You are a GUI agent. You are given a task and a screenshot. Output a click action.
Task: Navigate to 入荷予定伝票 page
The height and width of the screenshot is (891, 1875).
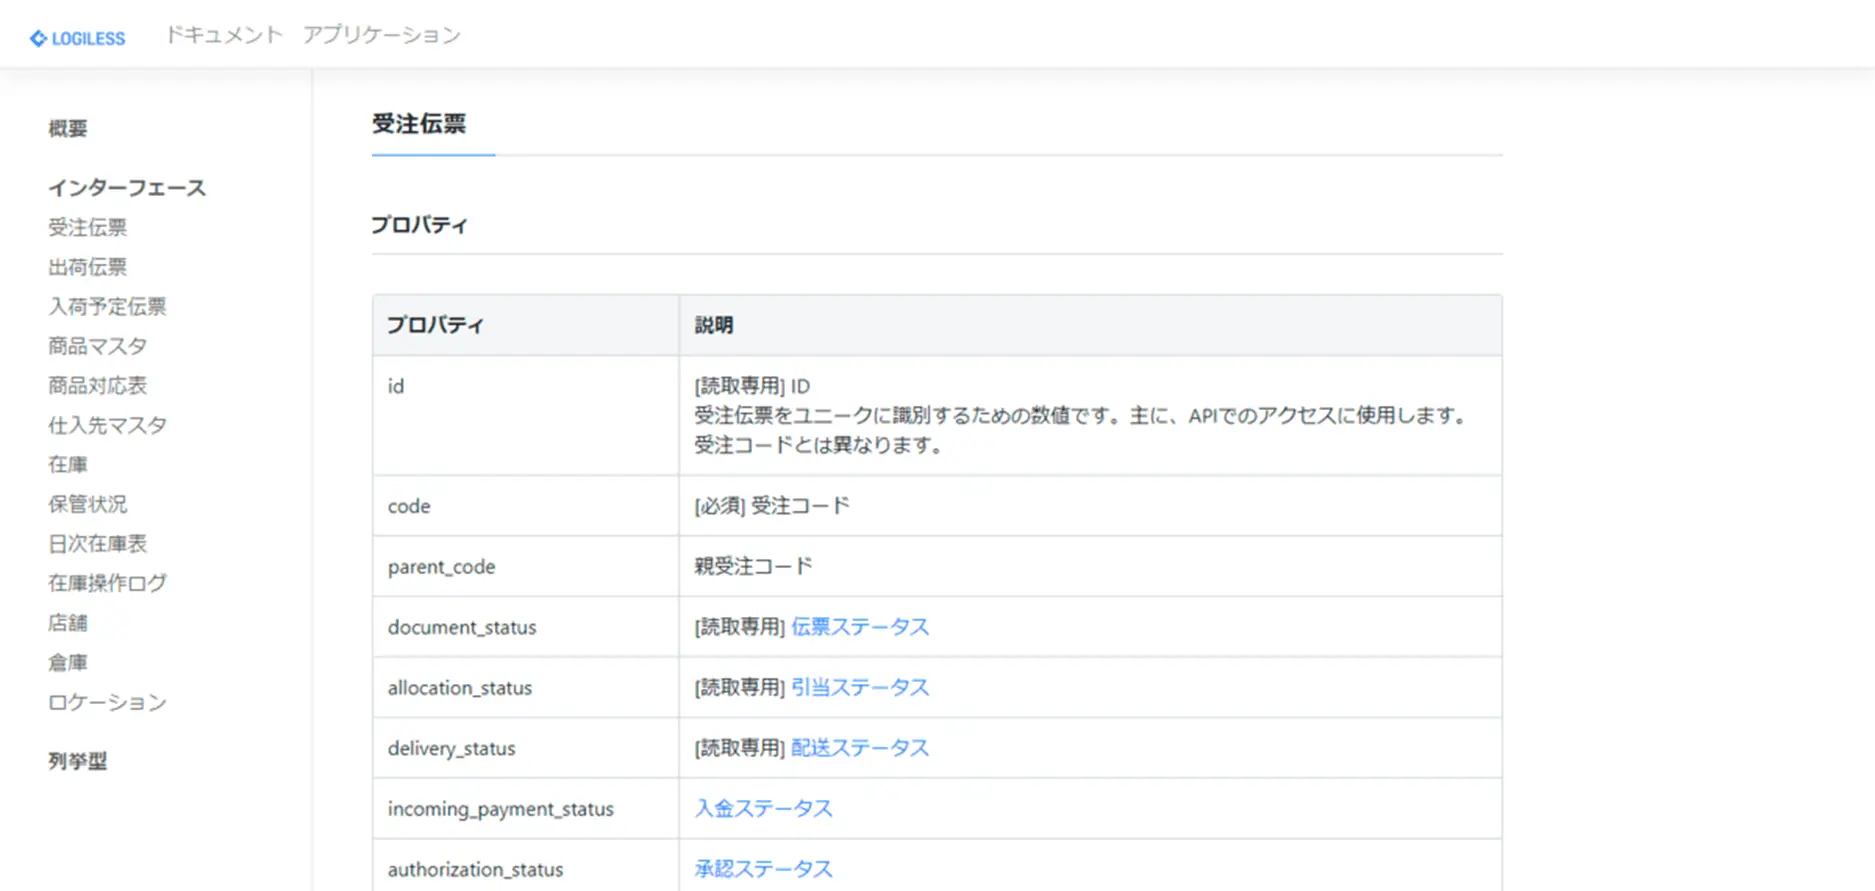click(107, 306)
